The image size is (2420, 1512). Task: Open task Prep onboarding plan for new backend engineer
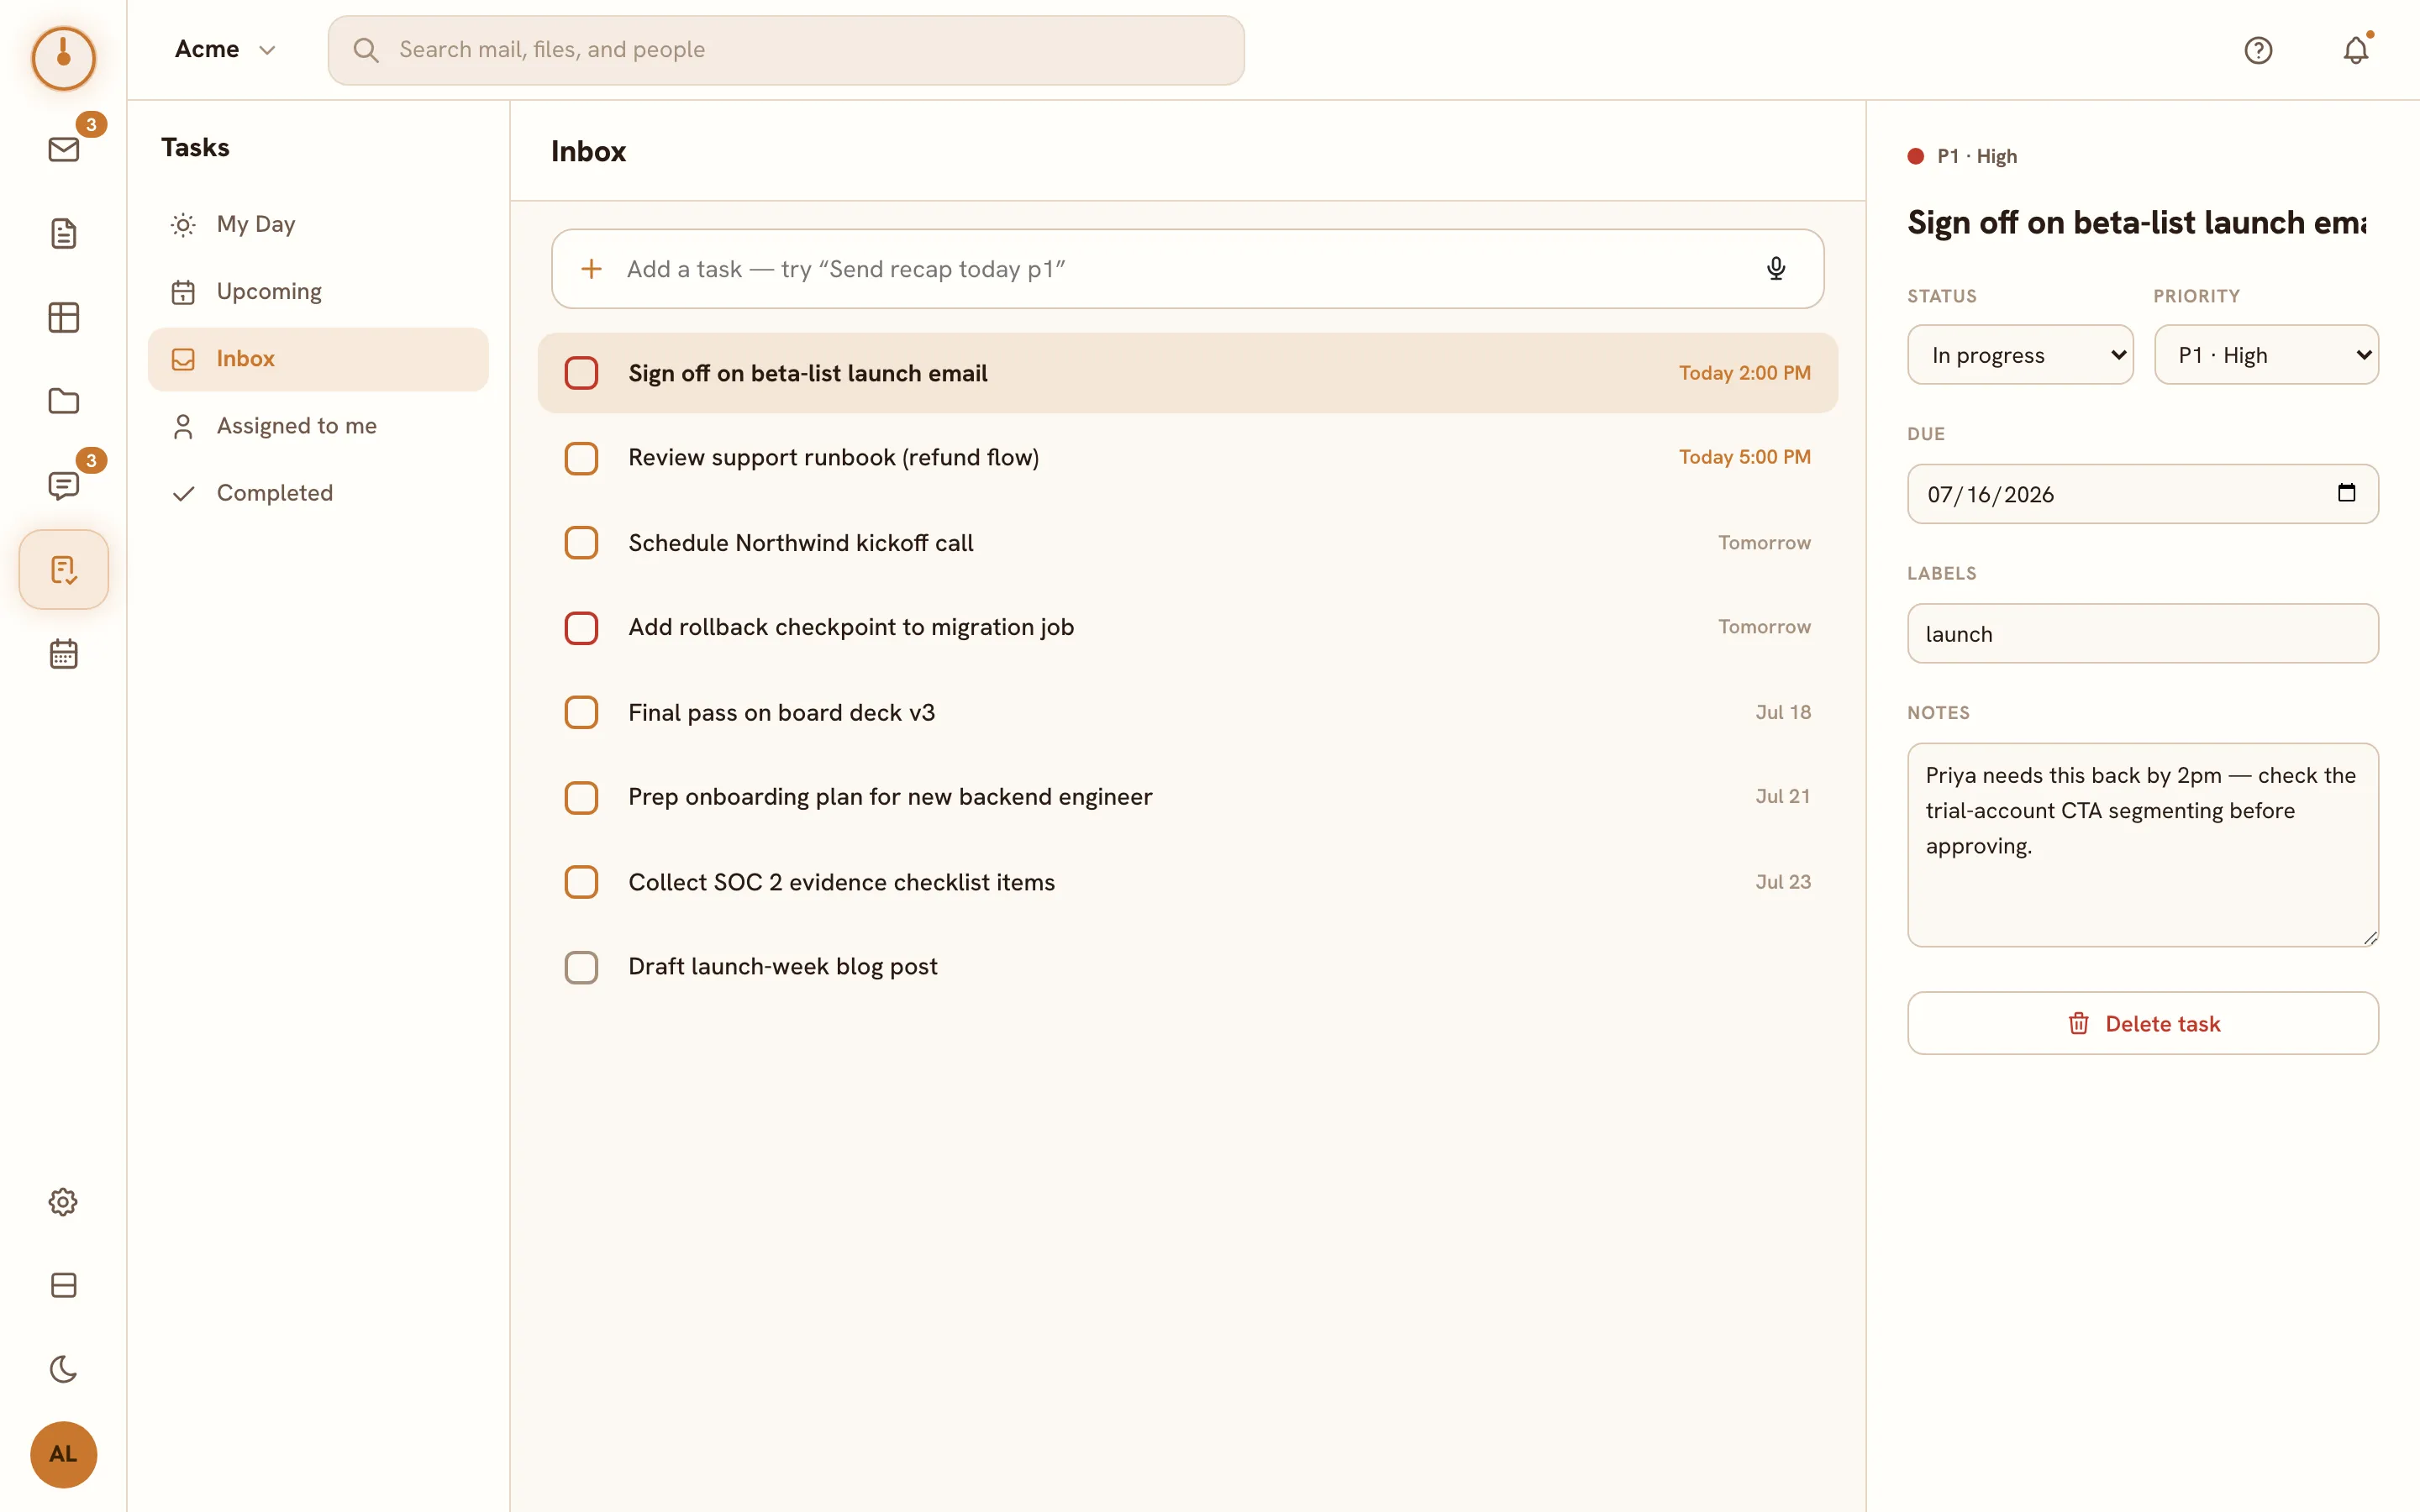point(1188,798)
